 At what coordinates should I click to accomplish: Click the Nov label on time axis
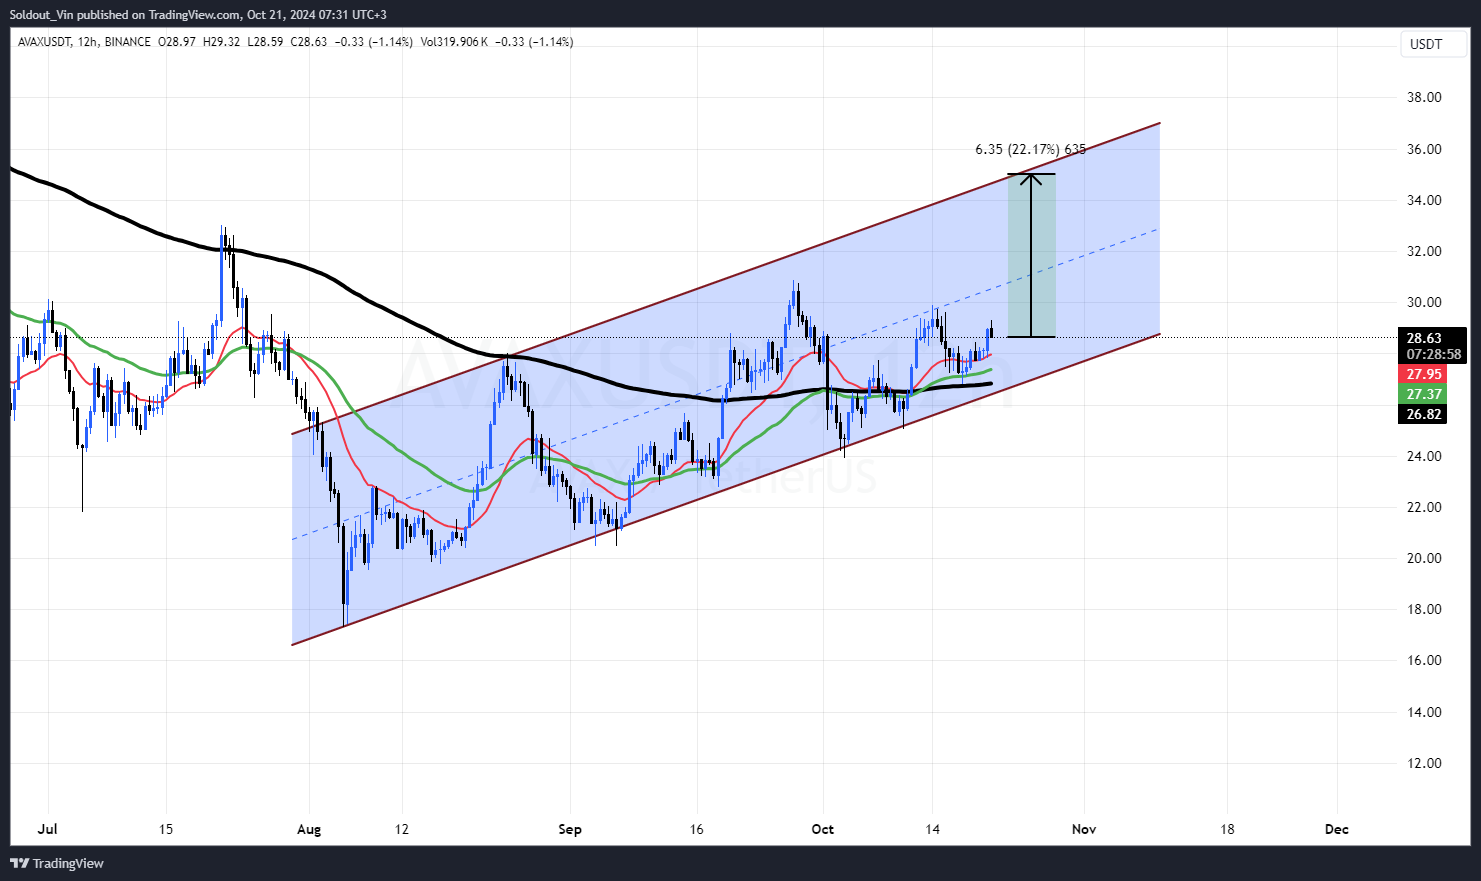[x=1084, y=829]
